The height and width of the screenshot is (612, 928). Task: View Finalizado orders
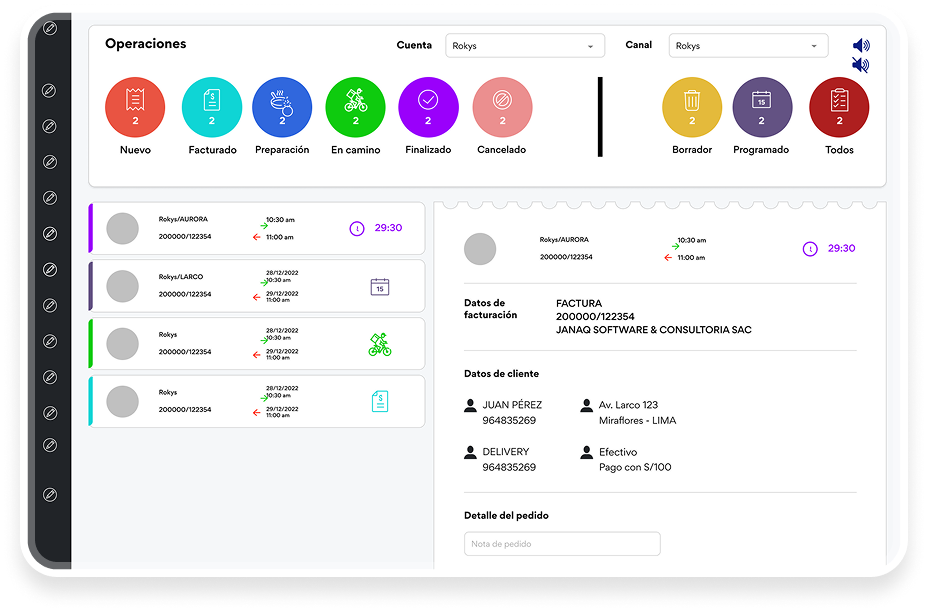428,107
